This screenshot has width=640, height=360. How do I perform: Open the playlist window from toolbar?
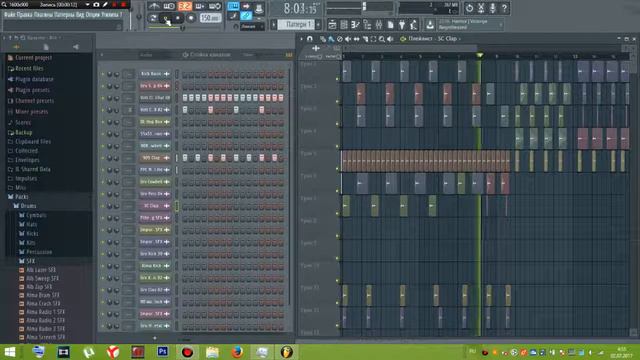pyautogui.click(x=332, y=25)
